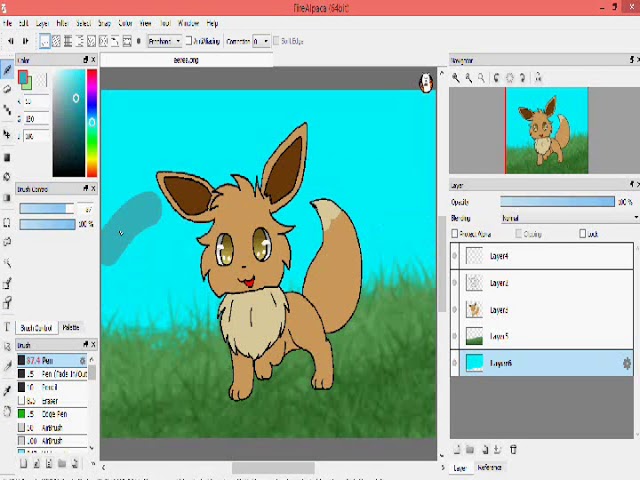Enable the crisscross grid snap icon
This screenshot has width=640, height=480.
click(x=68, y=41)
